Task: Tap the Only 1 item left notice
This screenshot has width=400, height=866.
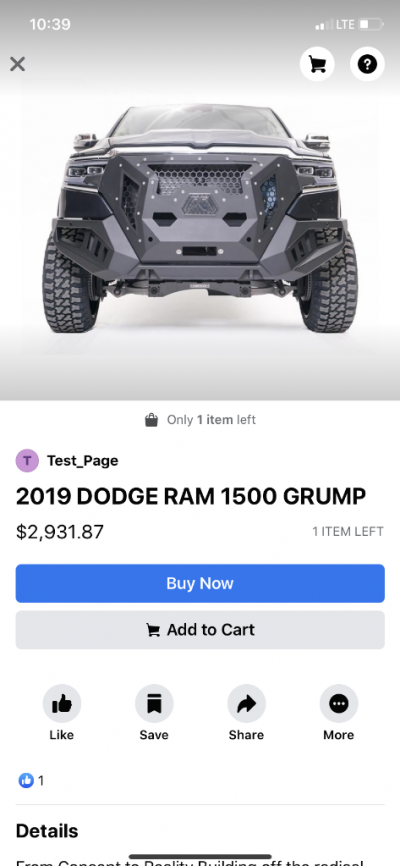Action: [x=212, y=420]
